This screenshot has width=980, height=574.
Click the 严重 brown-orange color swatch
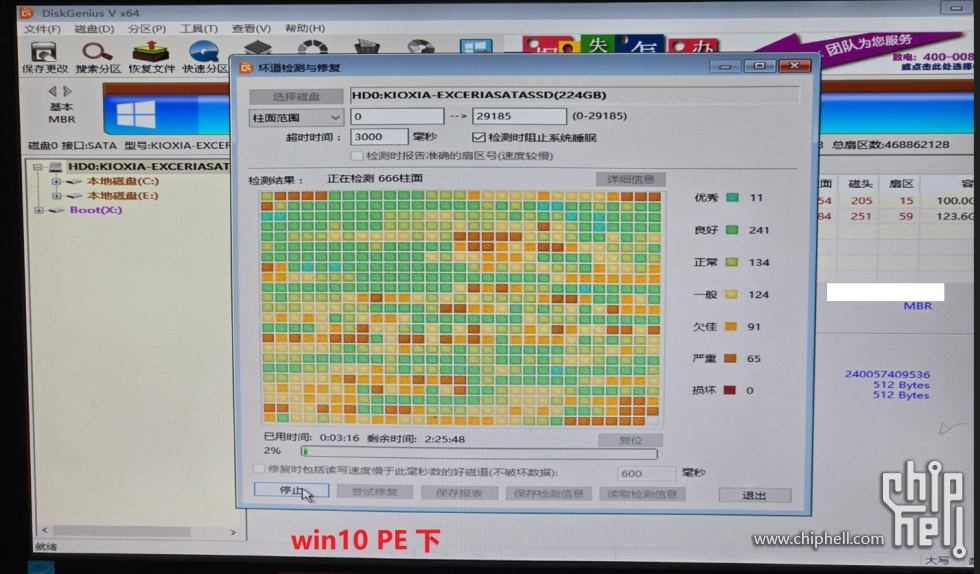(x=730, y=358)
